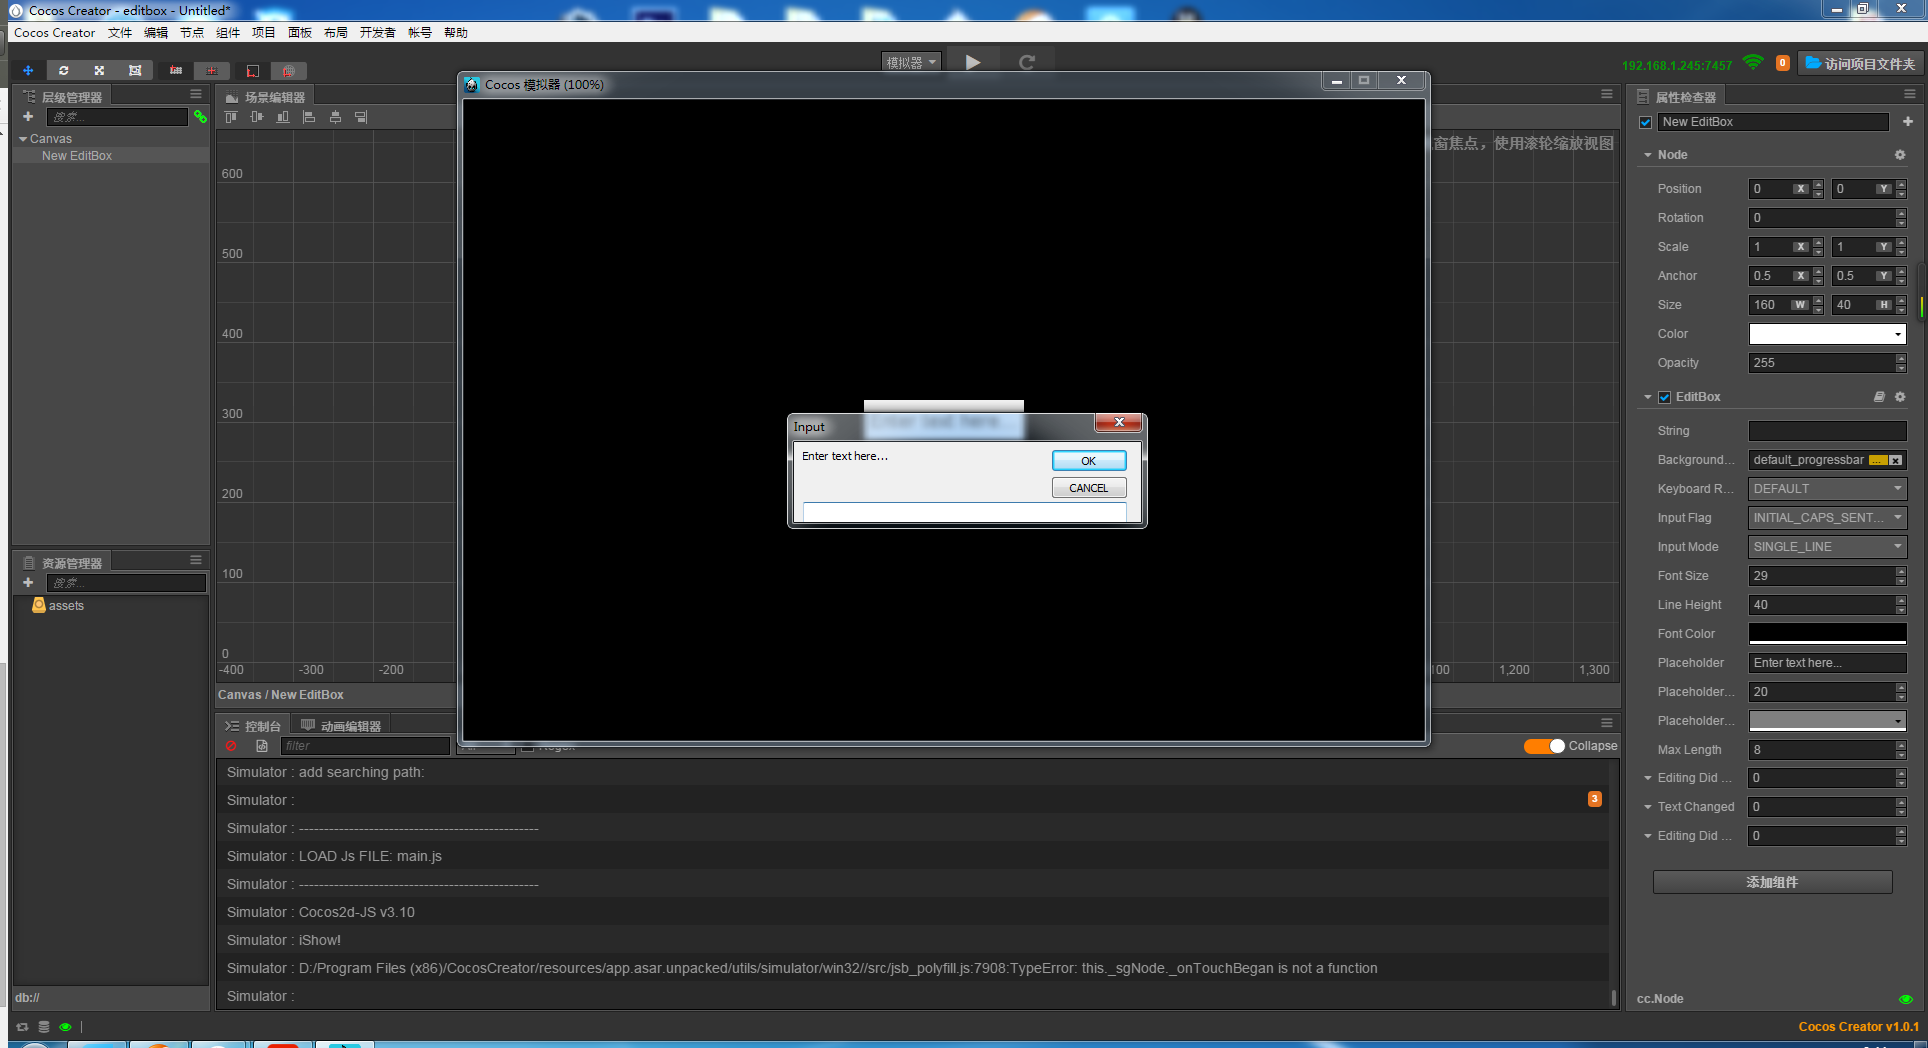Image resolution: width=1928 pixels, height=1048 pixels.
Task: Click the Input dialog text field
Action: tap(964, 512)
